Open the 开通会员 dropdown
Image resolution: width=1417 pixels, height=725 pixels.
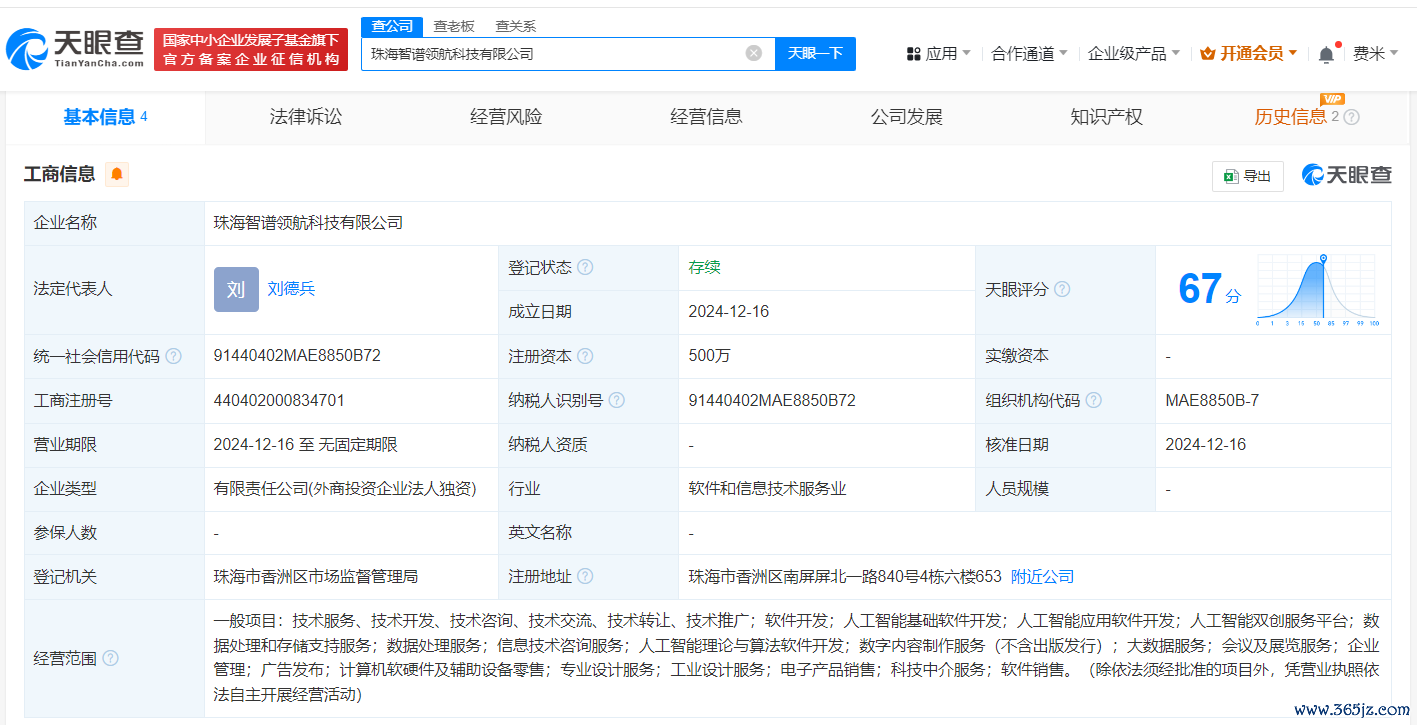(1249, 53)
